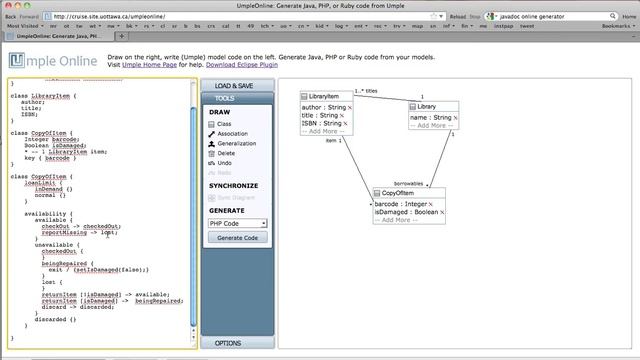This screenshot has width=640, height=360.
Task: Switch to the UmpleOnline browser tab
Action: click(59, 36)
